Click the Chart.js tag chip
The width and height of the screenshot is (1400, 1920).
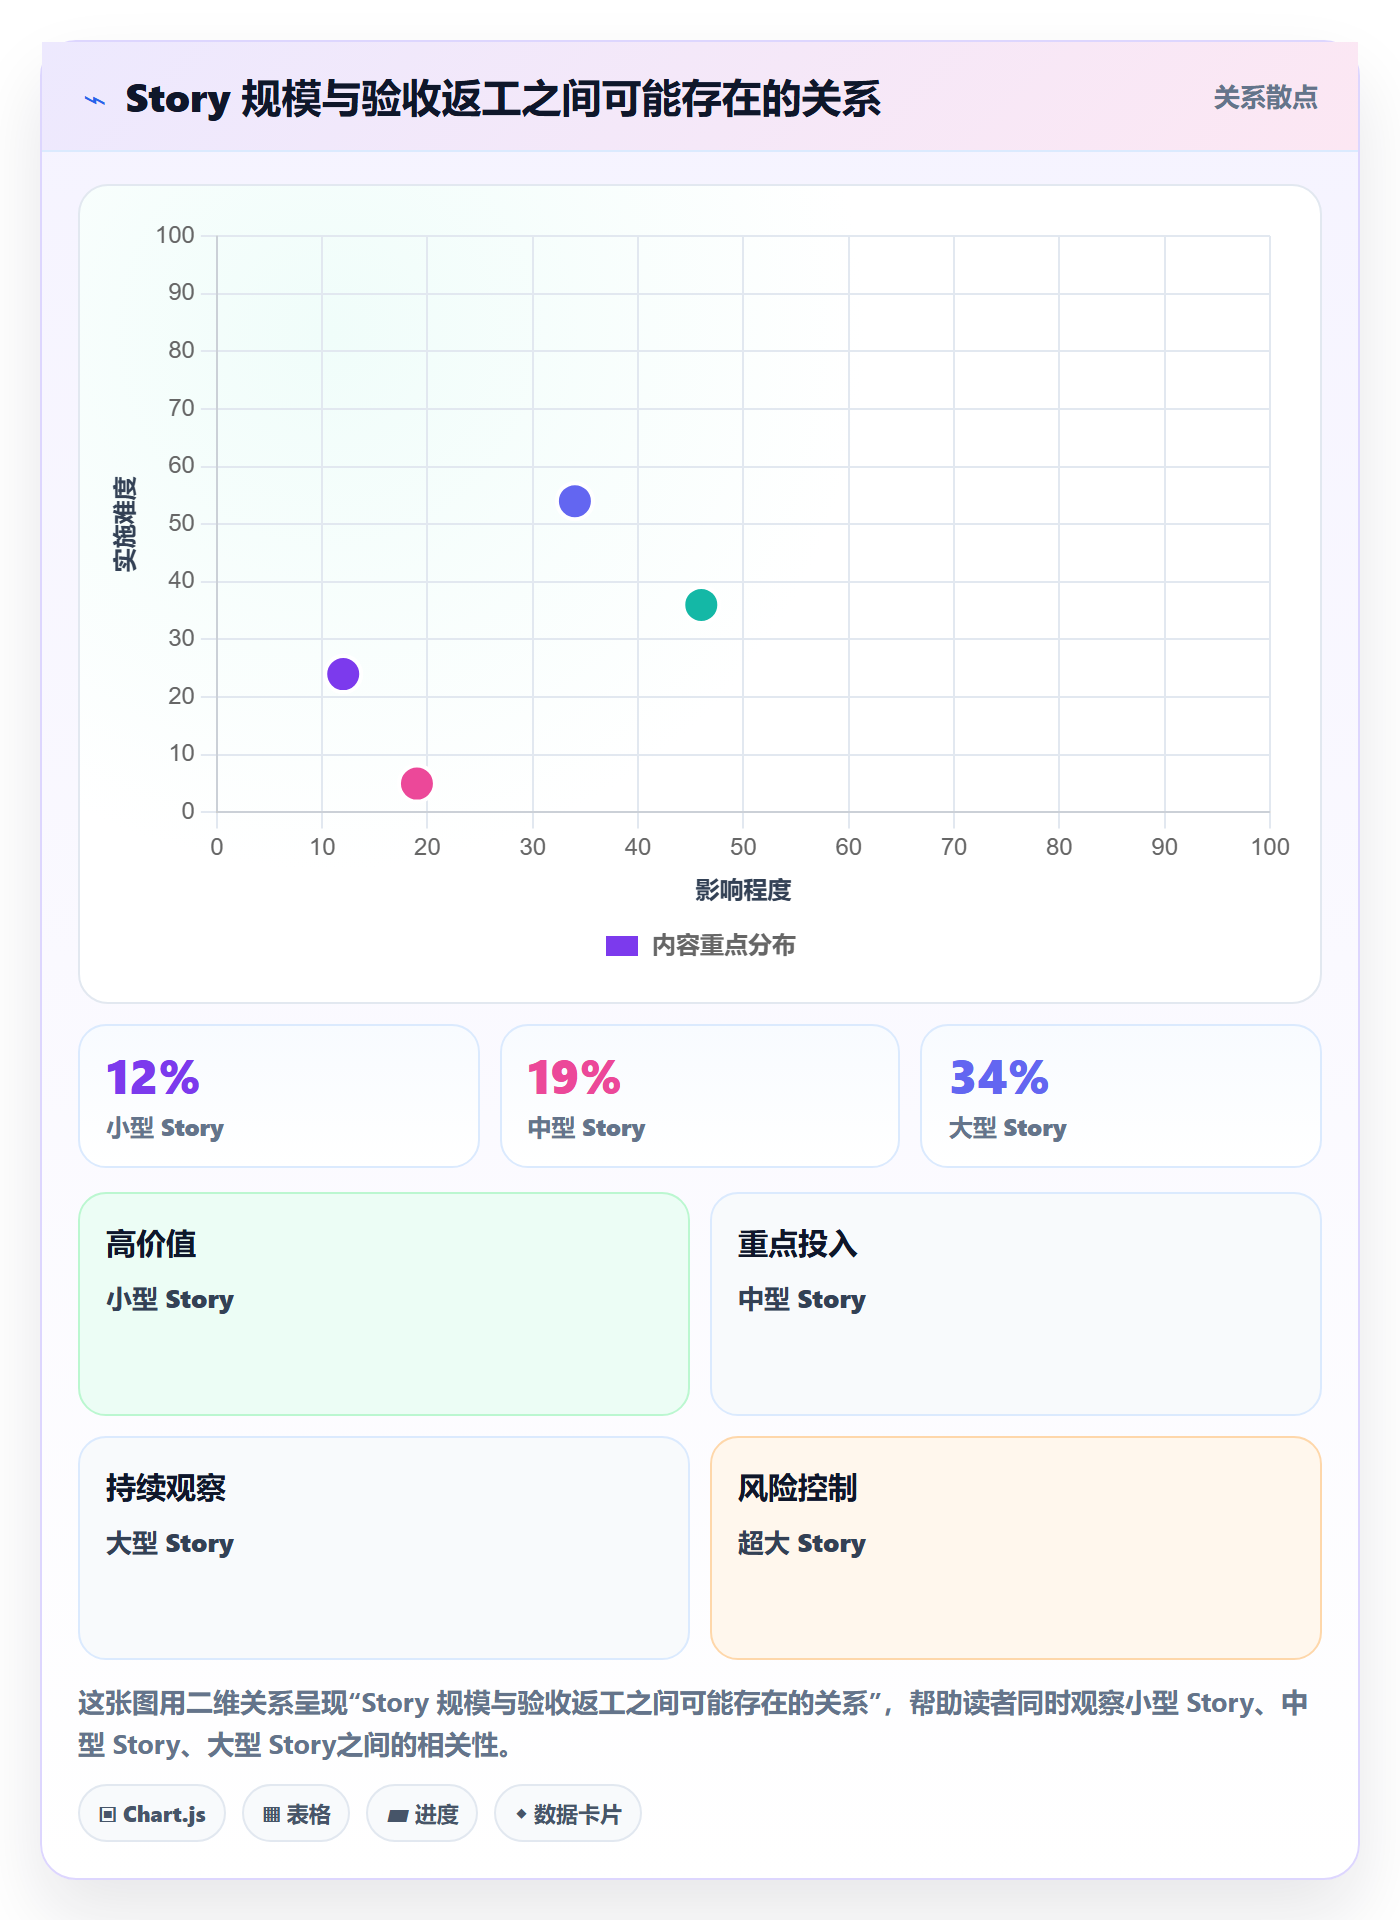tap(152, 1814)
